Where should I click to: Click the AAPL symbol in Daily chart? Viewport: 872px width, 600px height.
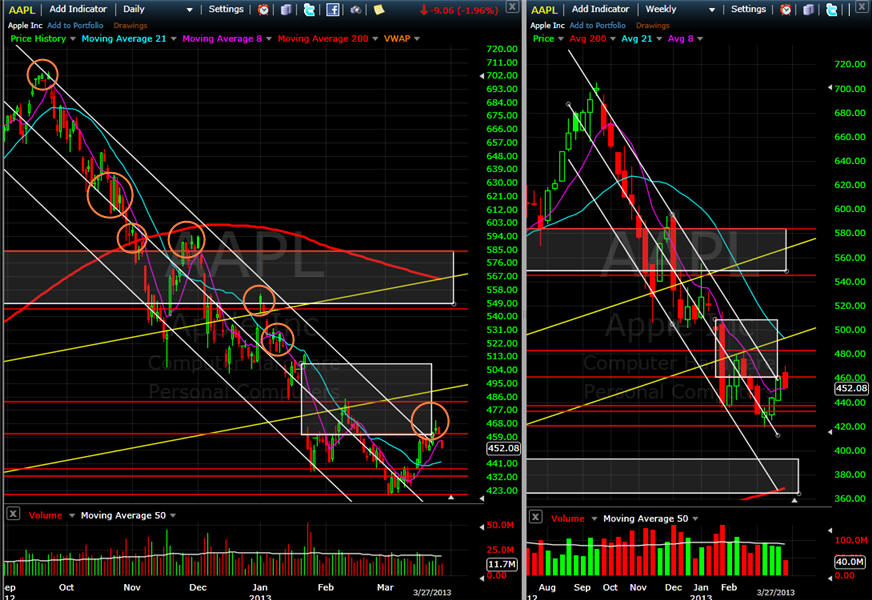[x=22, y=10]
